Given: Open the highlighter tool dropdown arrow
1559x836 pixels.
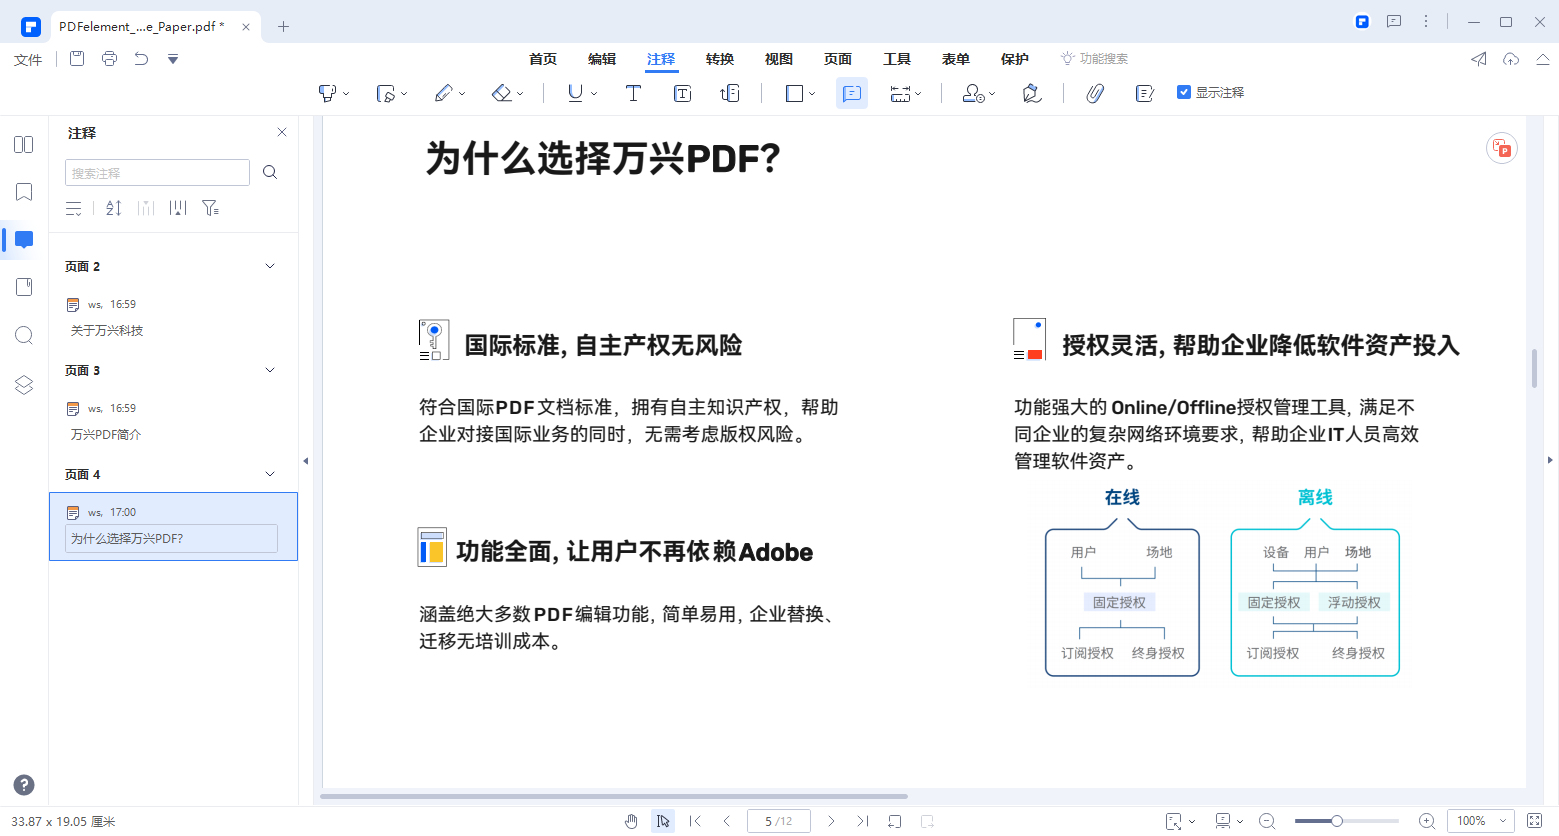Looking at the screenshot, I should pos(346,94).
